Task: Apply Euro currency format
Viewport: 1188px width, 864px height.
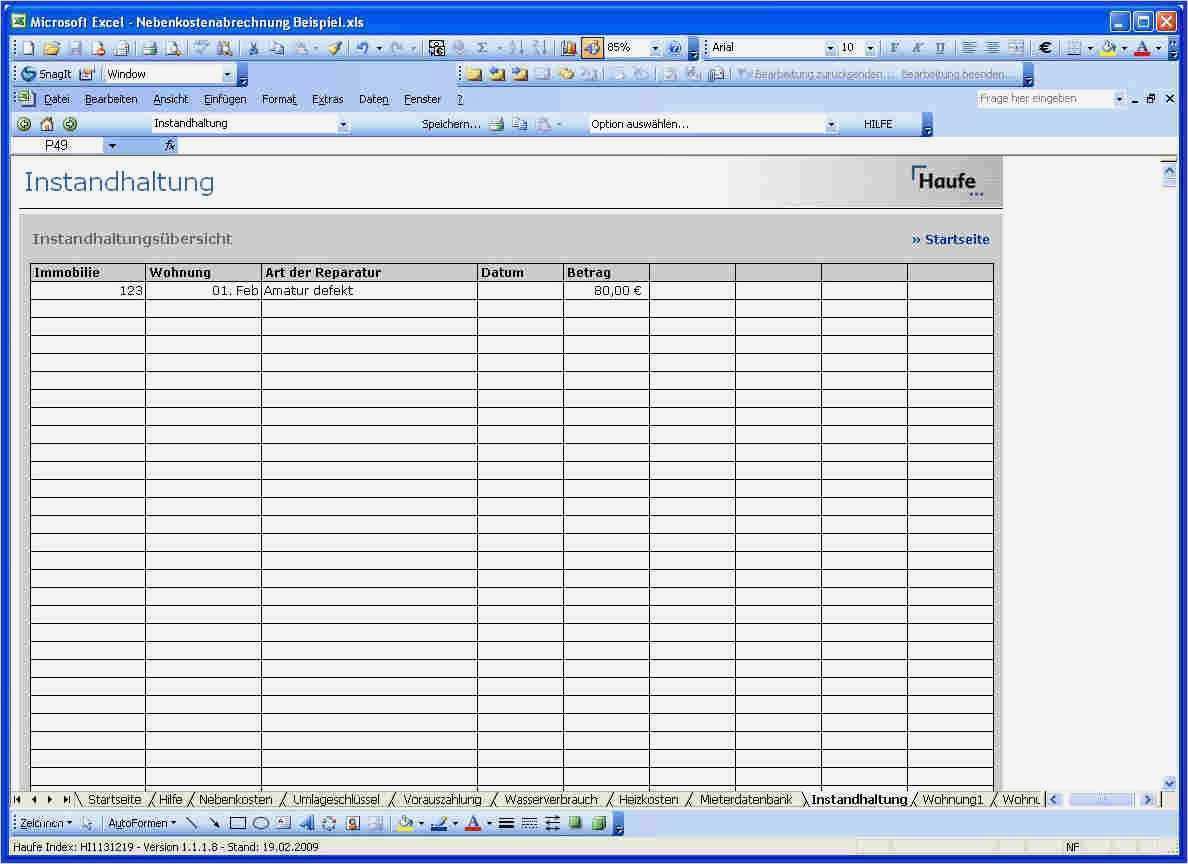Action: click(1045, 49)
